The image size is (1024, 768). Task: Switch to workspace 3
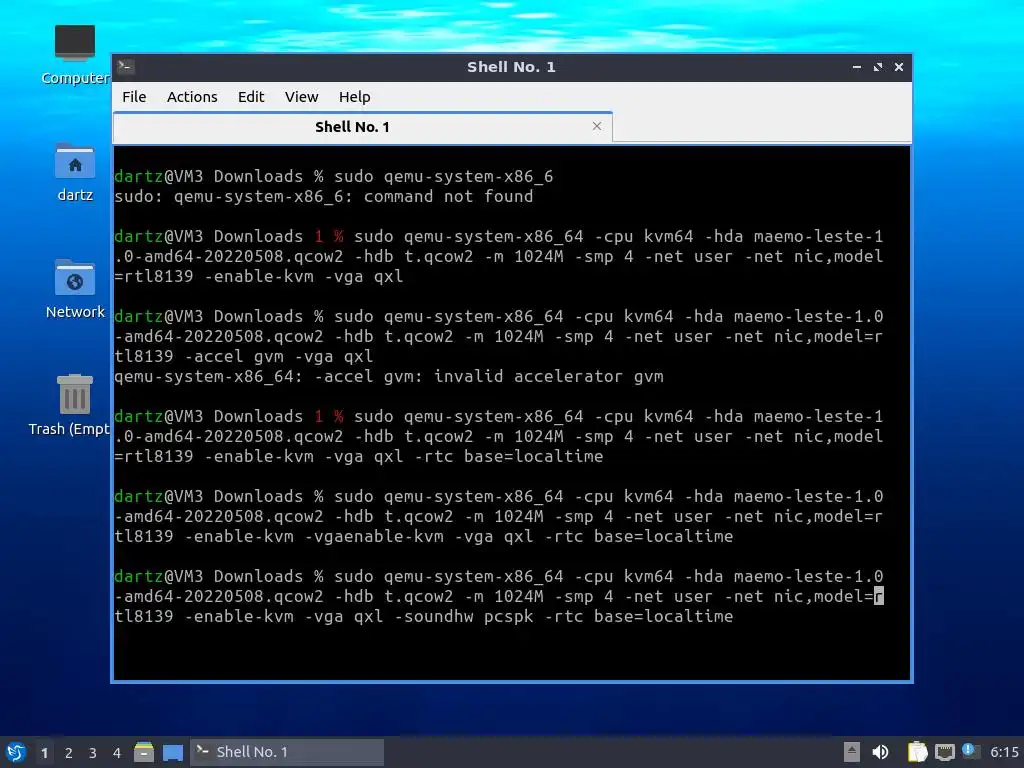pos(93,753)
